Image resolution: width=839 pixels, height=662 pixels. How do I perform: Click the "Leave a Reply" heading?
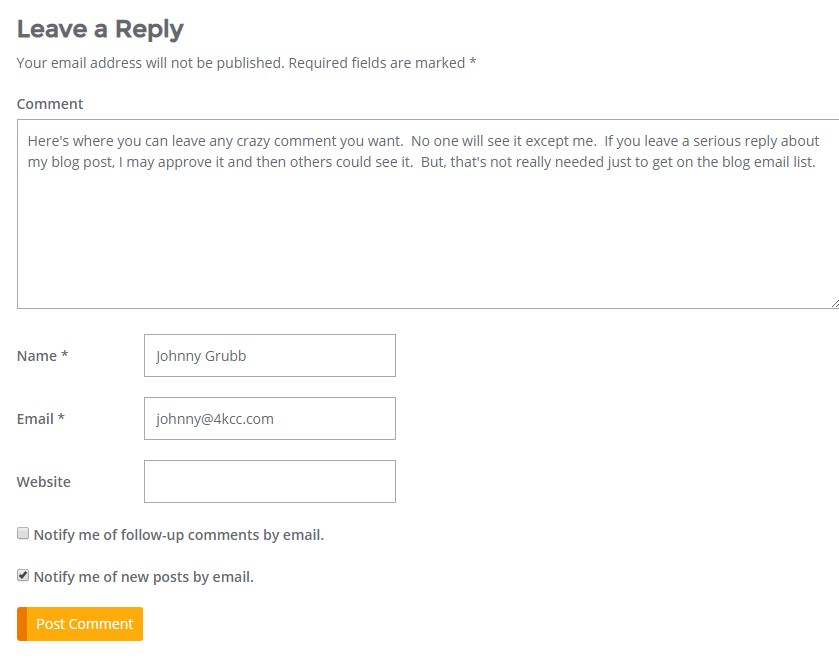click(x=100, y=29)
